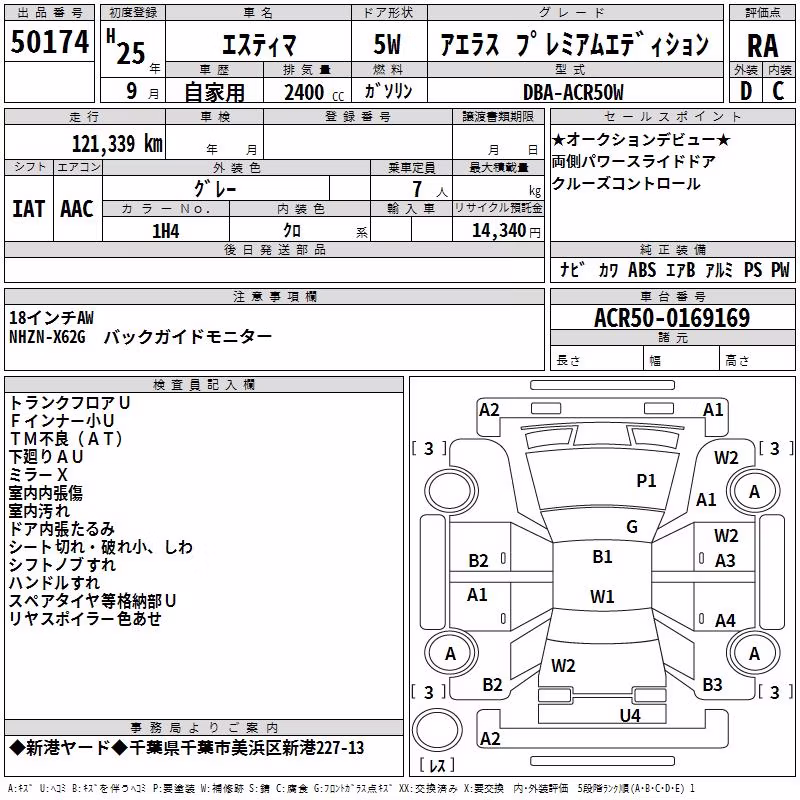This screenshot has width=800, height=800.
Task: Click damage mark A4 on the rear door
Action: tap(725, 620)
